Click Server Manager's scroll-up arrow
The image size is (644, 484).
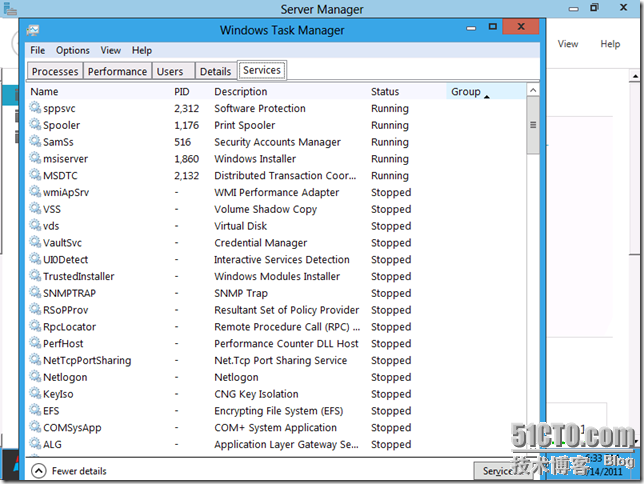click(635, 76)
